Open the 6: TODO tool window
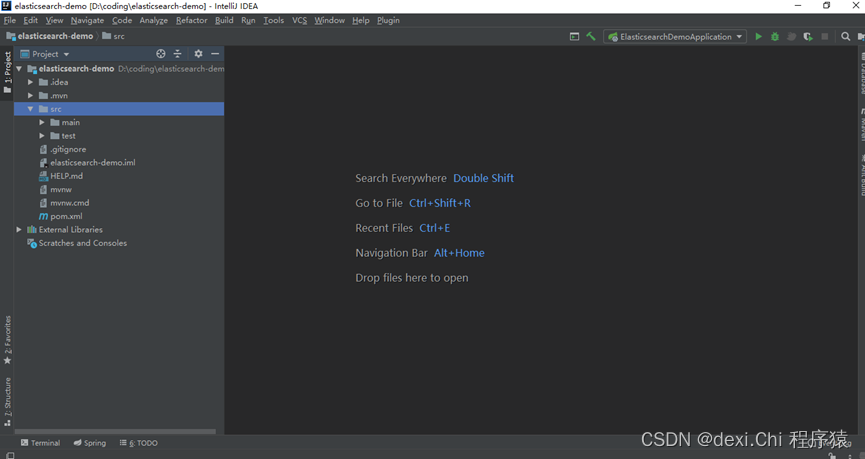 pyautogui.click(x=138, y=442)
